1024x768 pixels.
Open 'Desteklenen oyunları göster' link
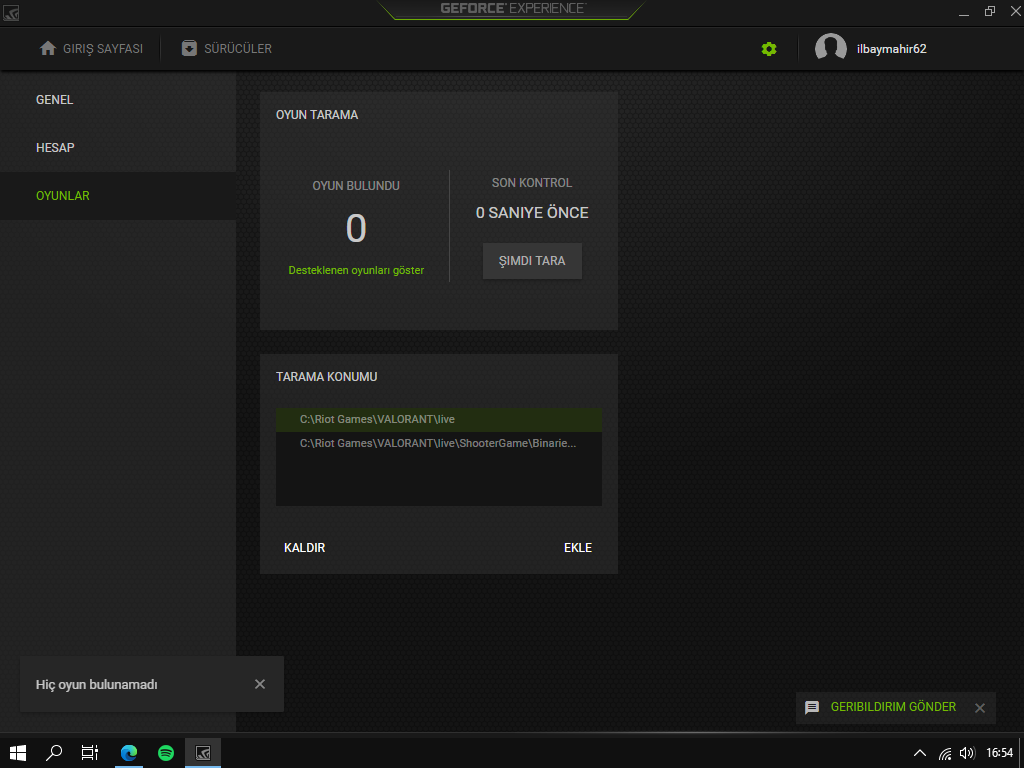pyautogui.click(x=356, y=270)
